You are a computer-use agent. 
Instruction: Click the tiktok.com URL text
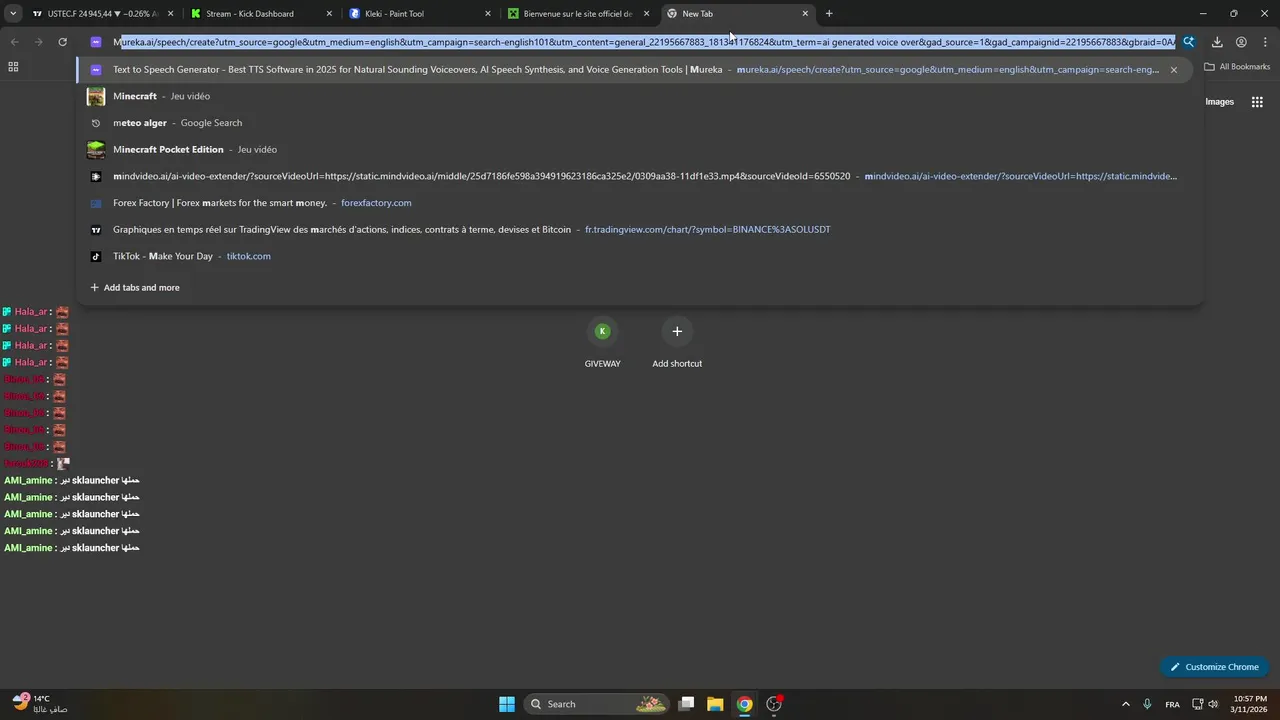(x=249, y=256)
